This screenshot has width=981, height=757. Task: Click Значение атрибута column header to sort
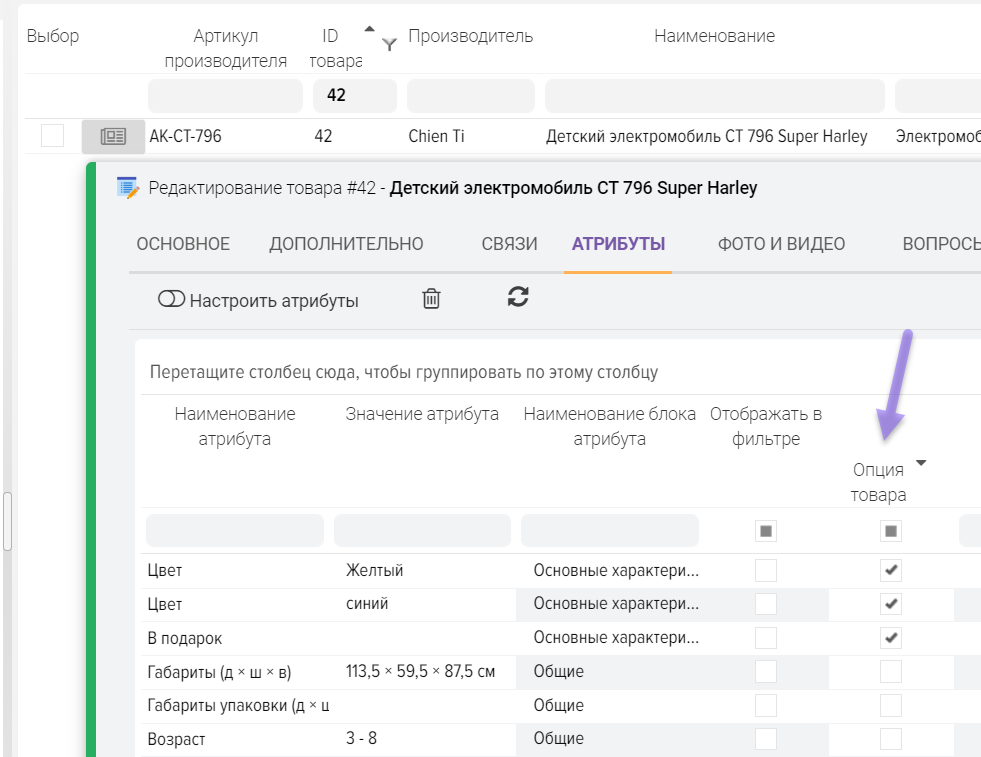(x=422, y=415)
